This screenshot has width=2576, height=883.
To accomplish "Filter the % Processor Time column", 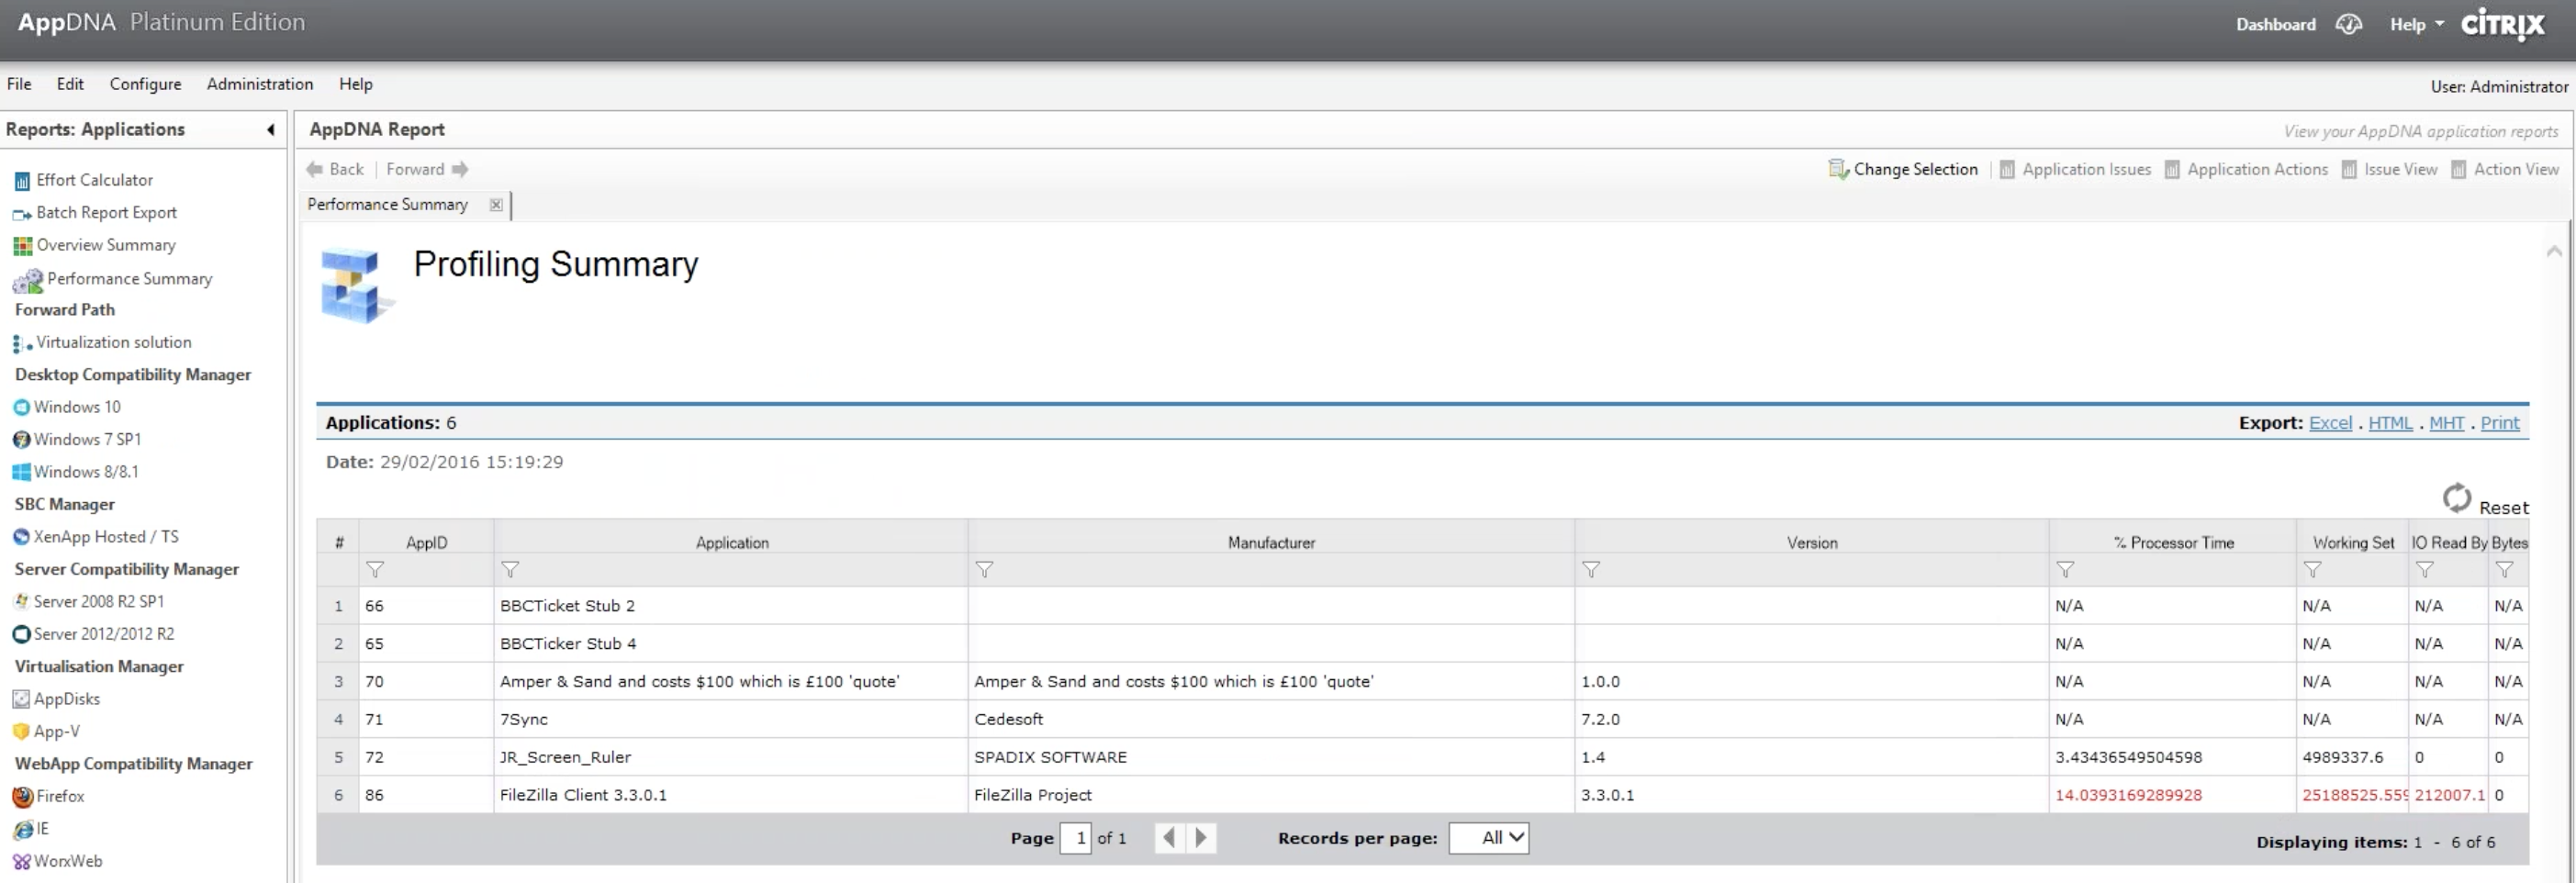I will tap(2065, 570).
